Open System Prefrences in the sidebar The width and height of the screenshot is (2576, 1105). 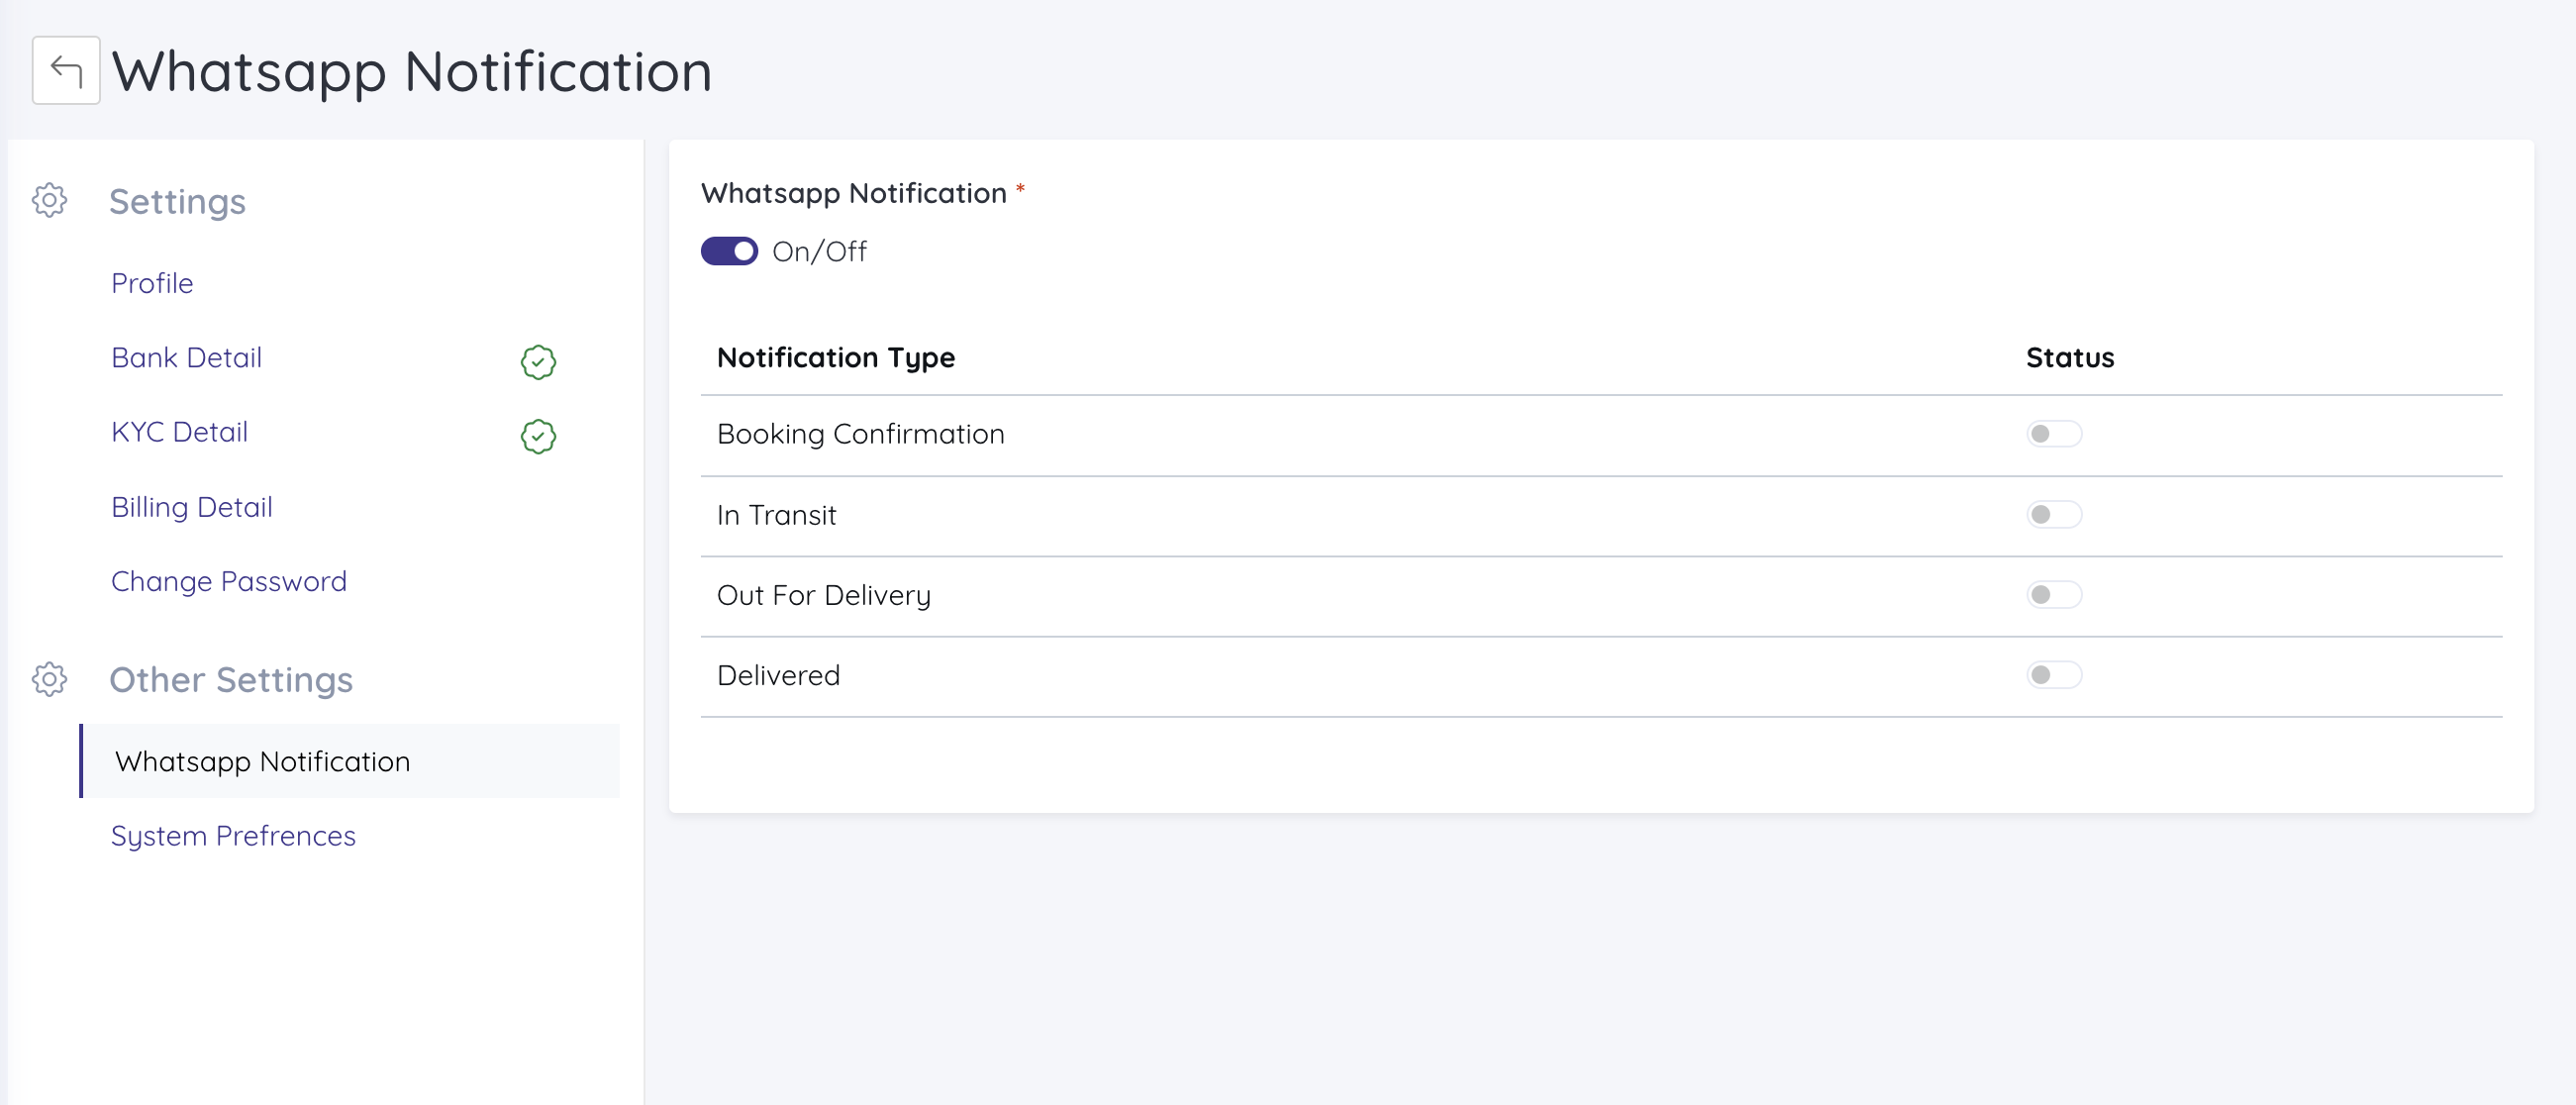point(233,836)
